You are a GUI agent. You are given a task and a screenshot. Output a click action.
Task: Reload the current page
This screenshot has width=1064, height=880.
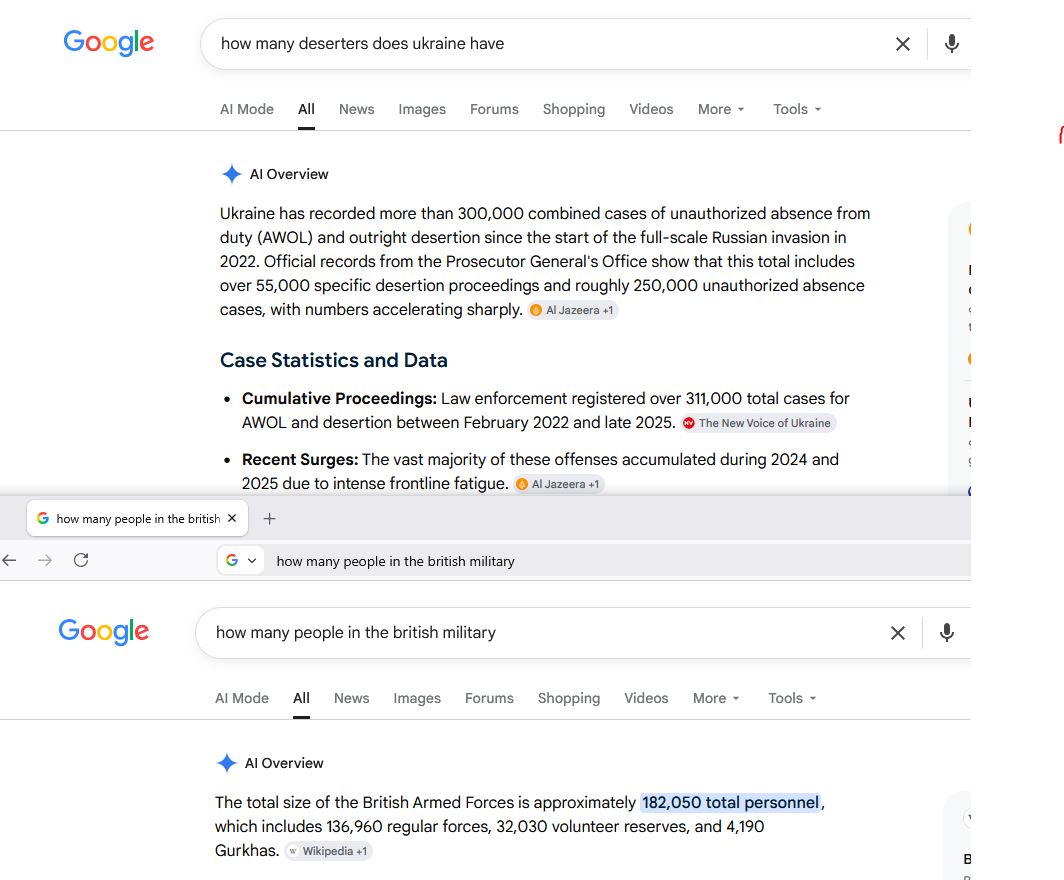[x=81, y=560]
